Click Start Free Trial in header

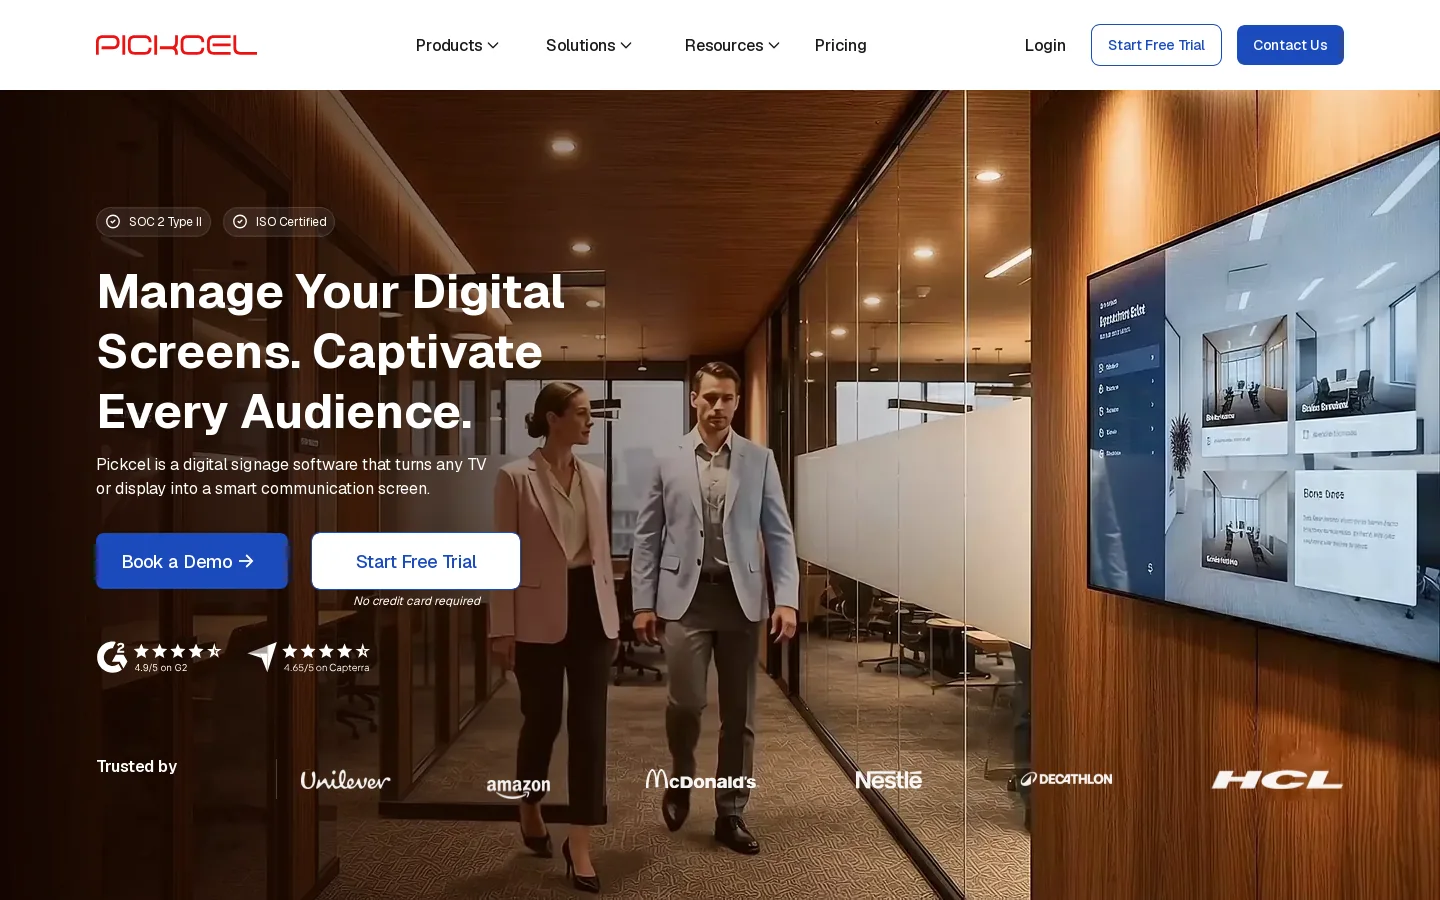(x=1156, y=45)
